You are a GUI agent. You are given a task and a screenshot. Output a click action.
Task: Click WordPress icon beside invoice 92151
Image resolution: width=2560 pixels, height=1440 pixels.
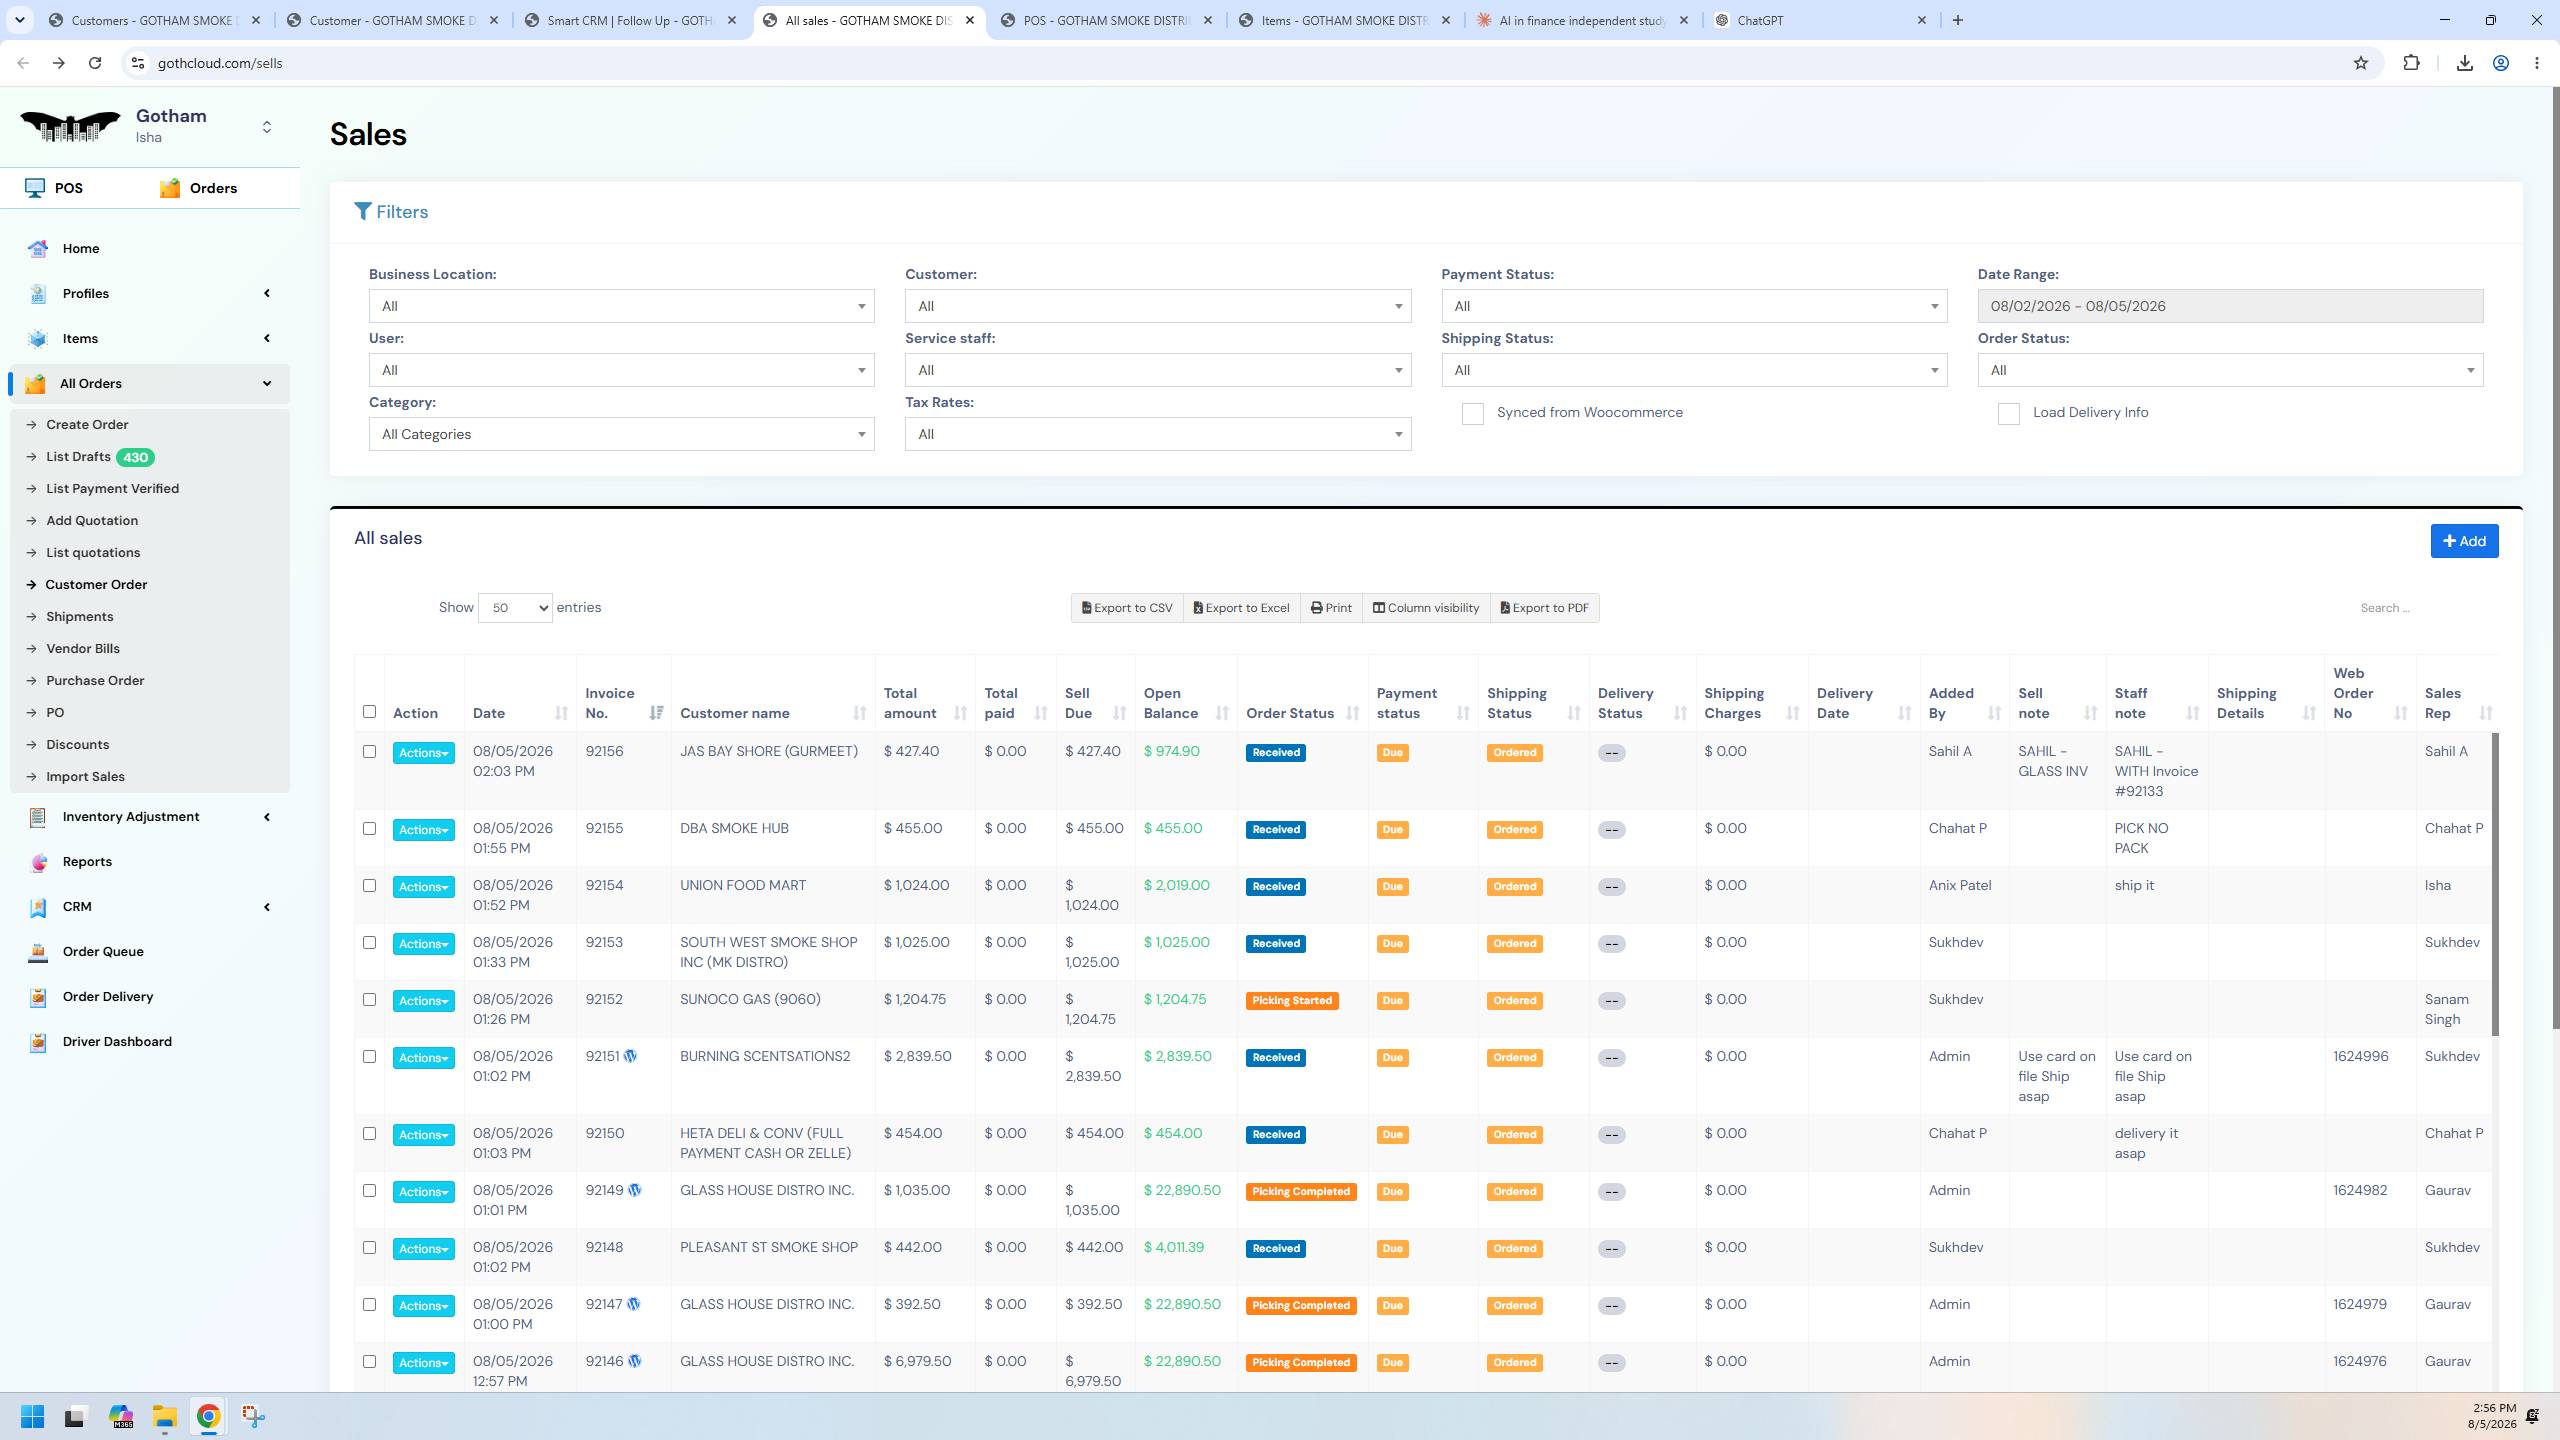click(x=630, y=1056)
